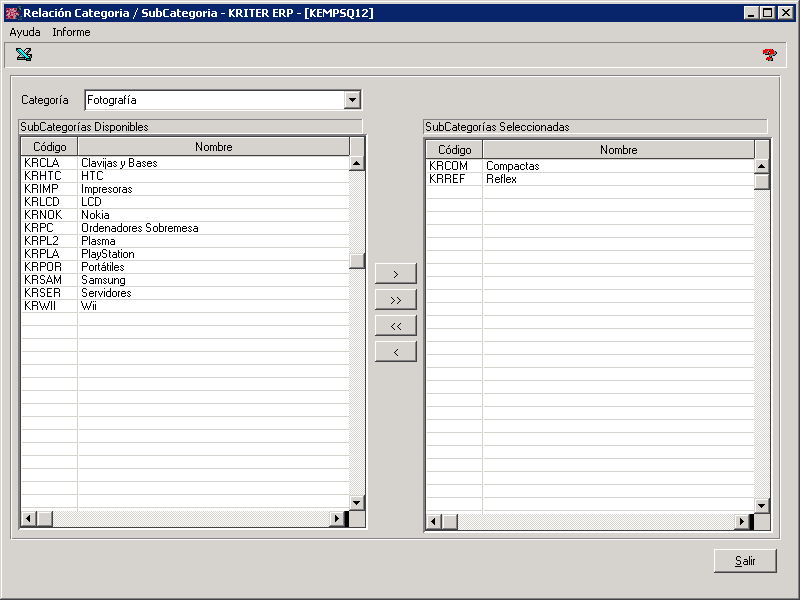
Task: Click Disponibles horizontal scroll right arrow
Action: [336, 519]
